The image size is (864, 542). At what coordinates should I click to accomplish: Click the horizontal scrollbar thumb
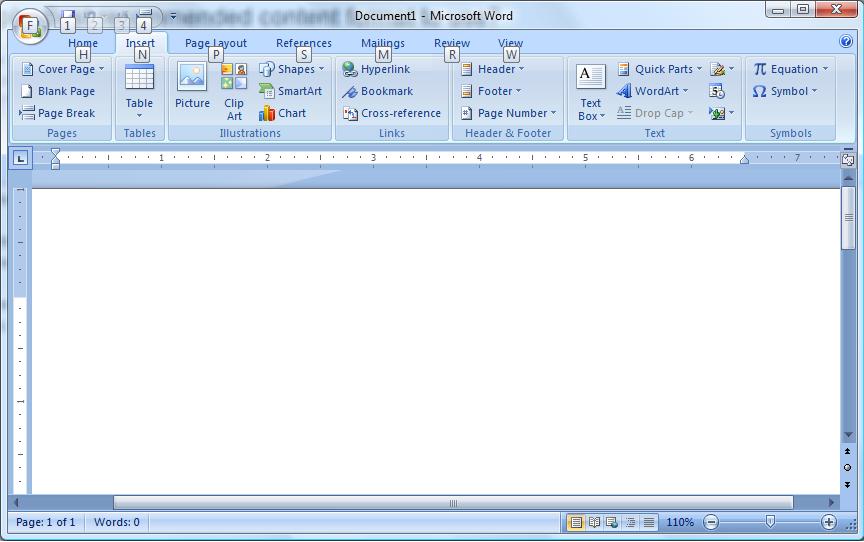pyautogui.click(x=453, y=503)
